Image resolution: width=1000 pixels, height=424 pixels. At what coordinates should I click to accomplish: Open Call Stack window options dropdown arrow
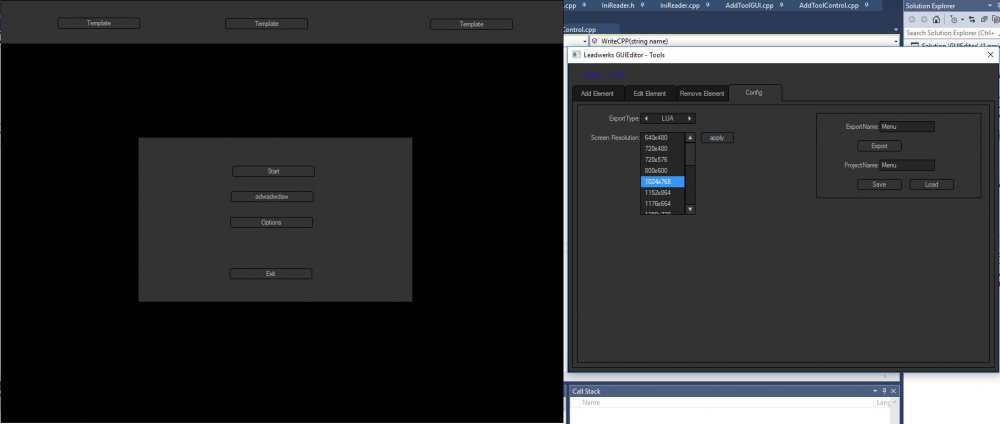tap(875, 391)
